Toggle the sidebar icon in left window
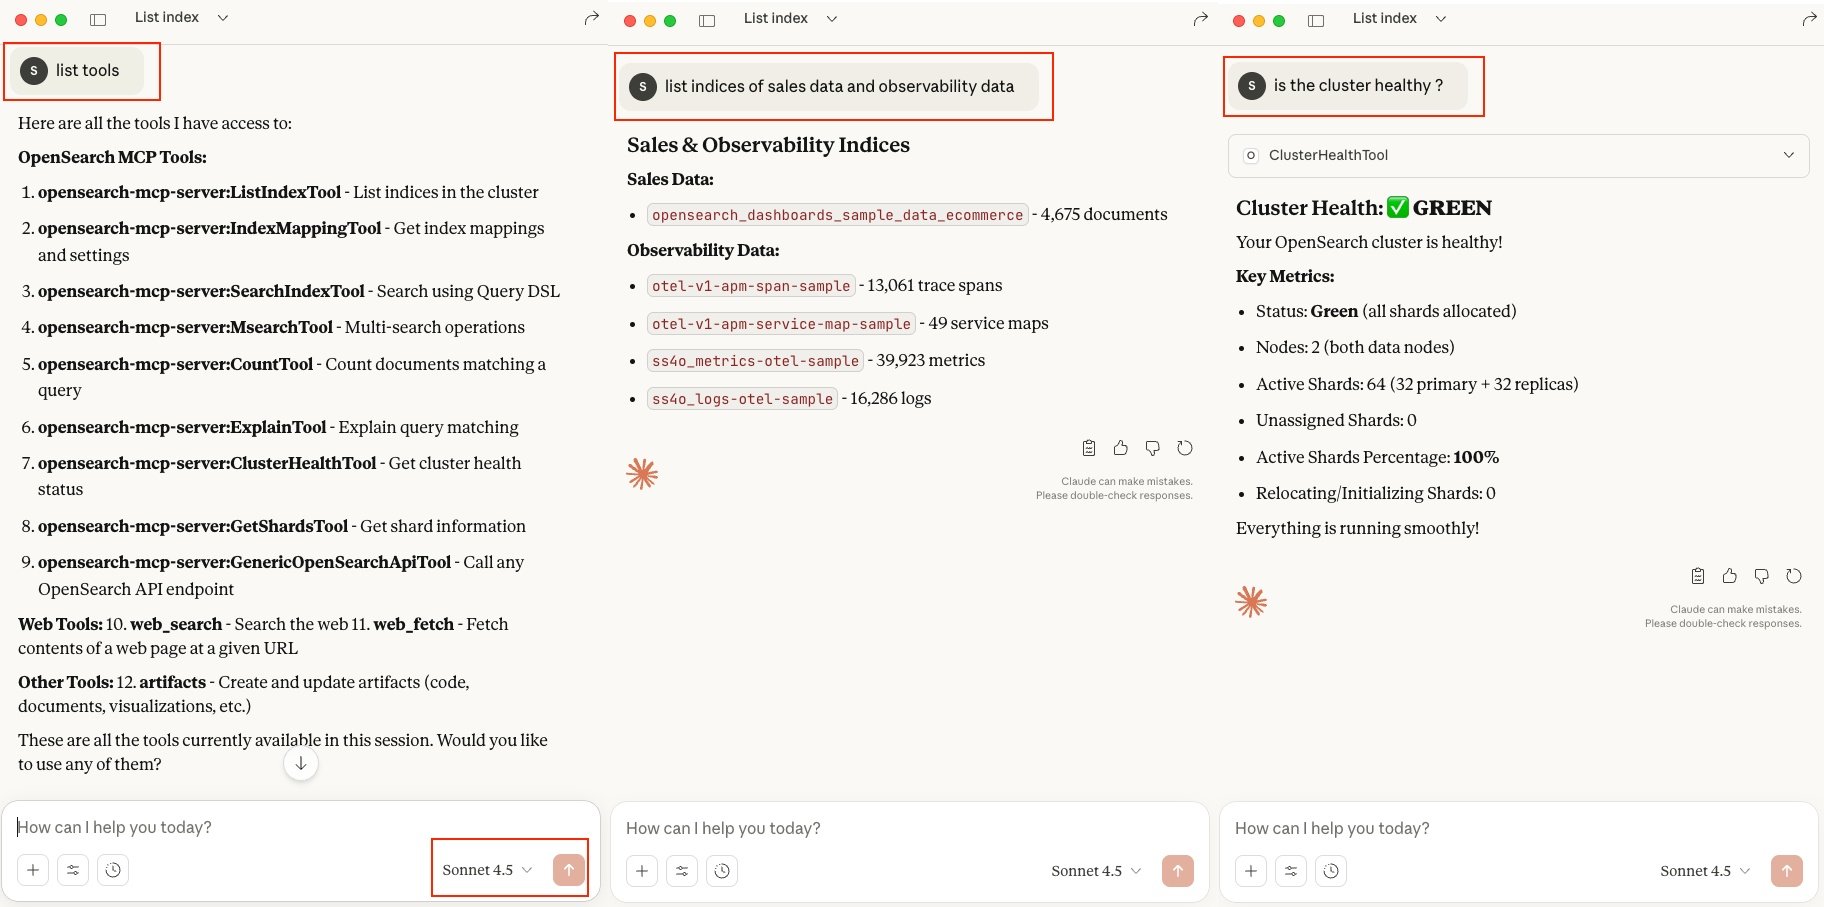The height and width of the screenshot is (907, 1824). tap(99, 18)
